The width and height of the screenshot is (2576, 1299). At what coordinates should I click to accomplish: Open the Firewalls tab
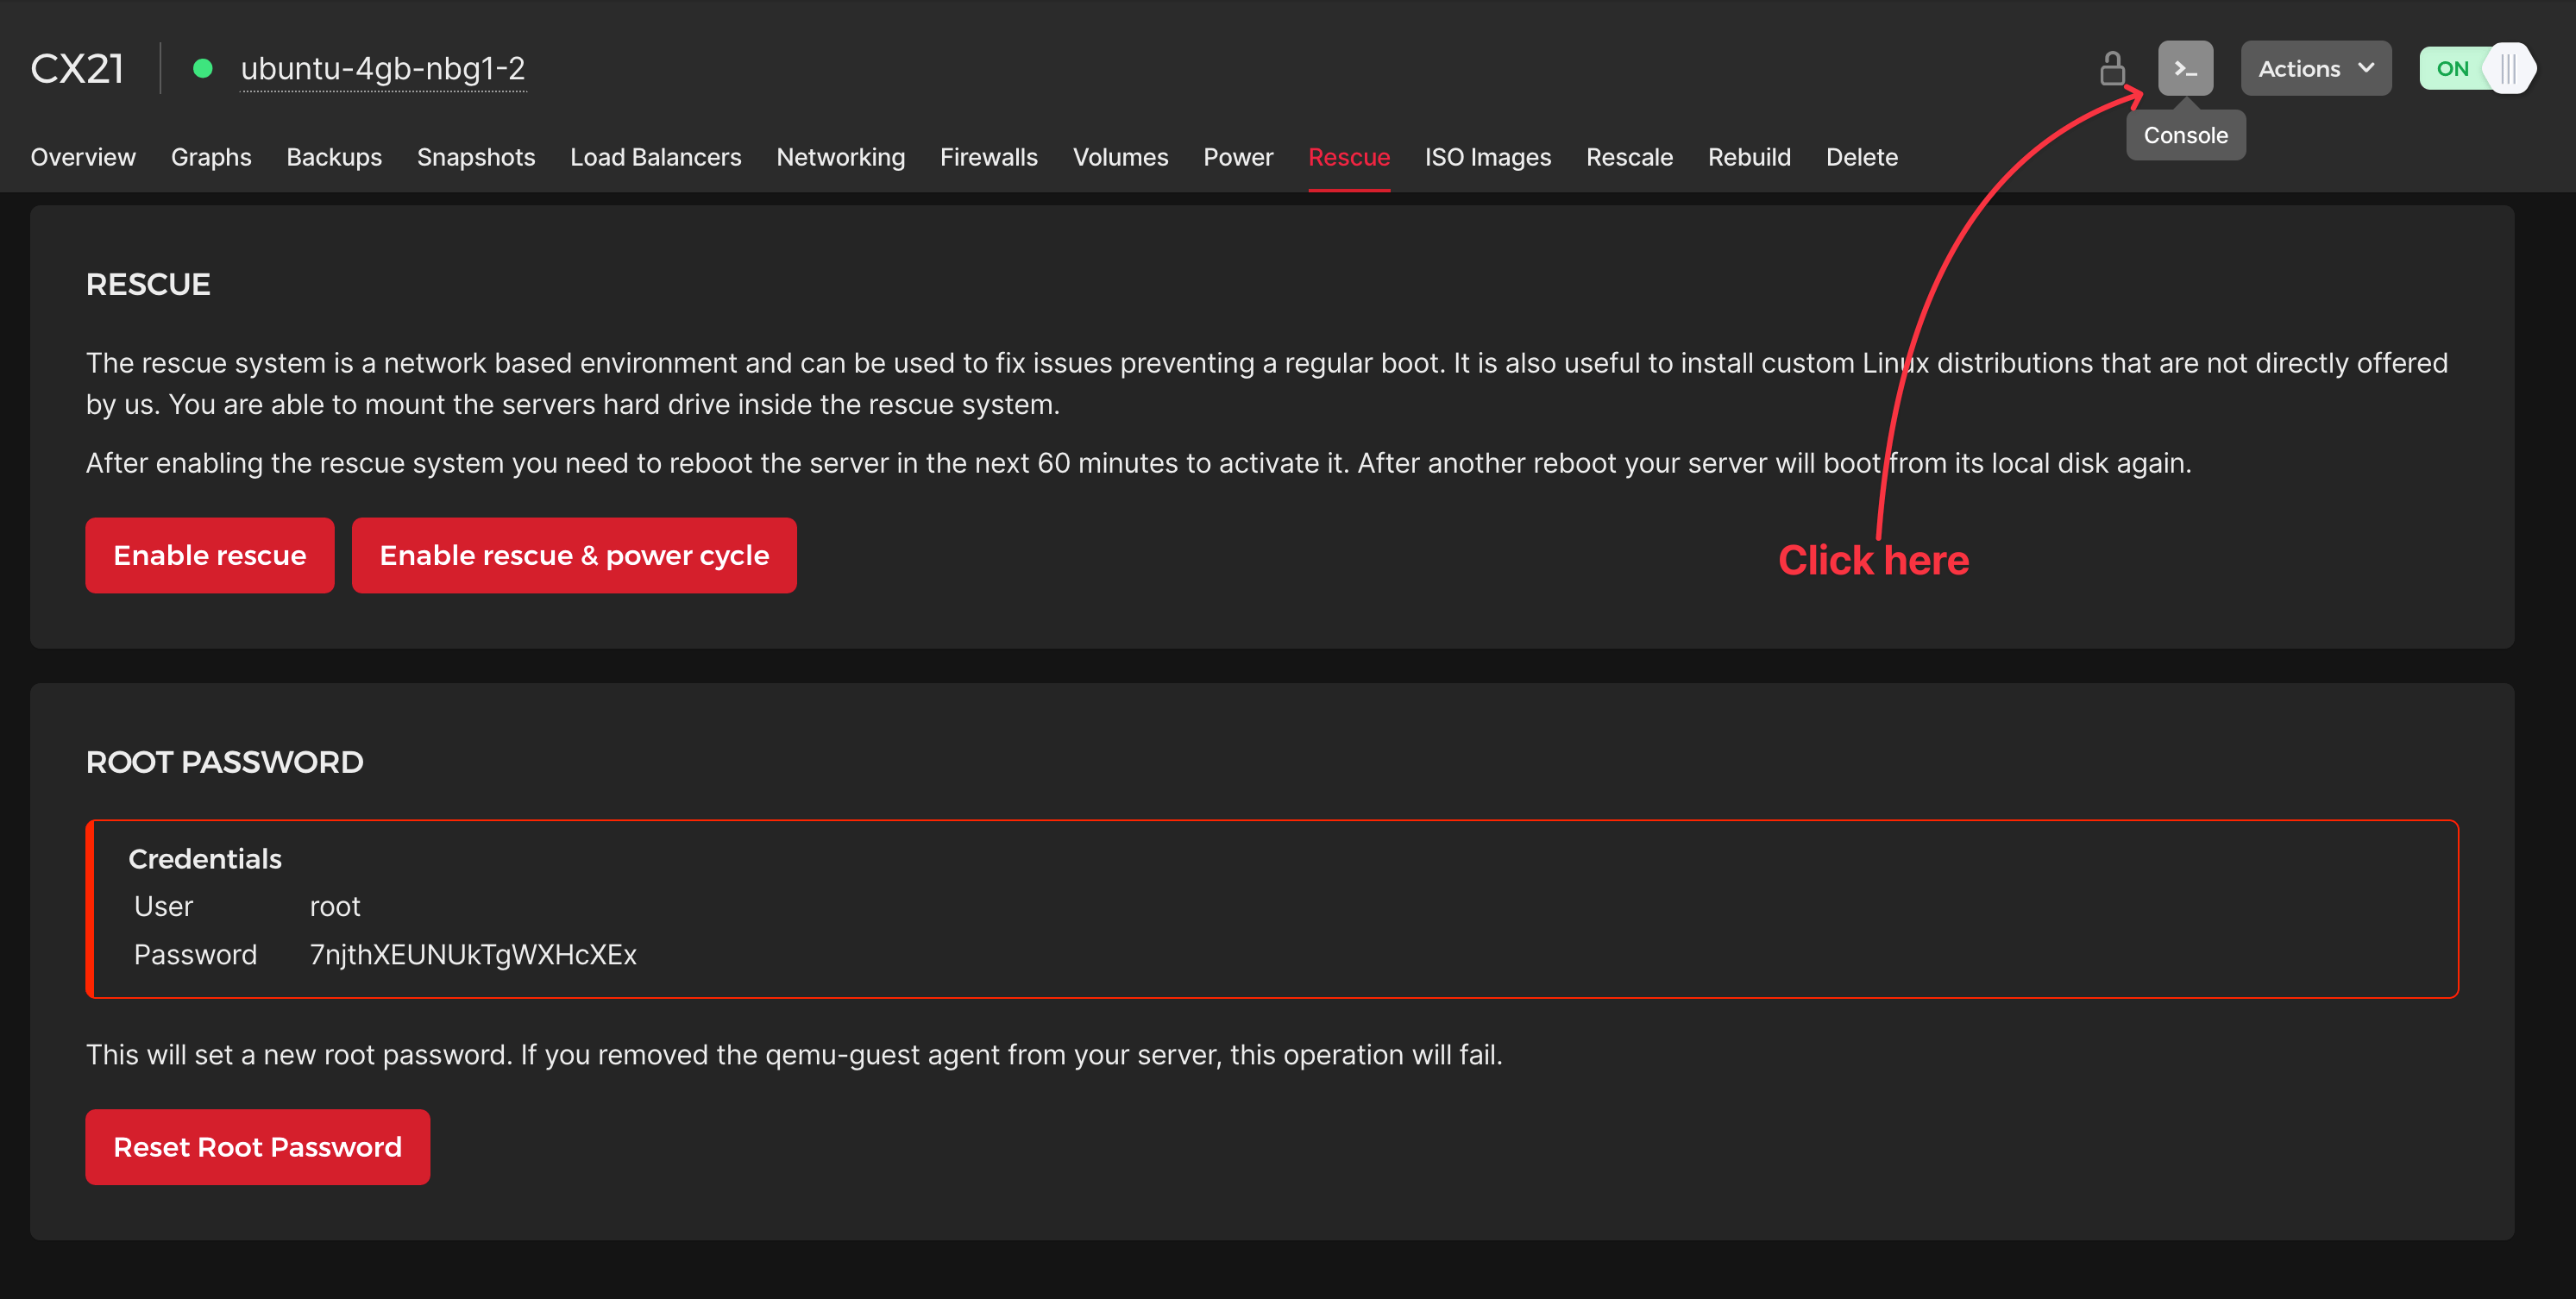click(988, 157)
